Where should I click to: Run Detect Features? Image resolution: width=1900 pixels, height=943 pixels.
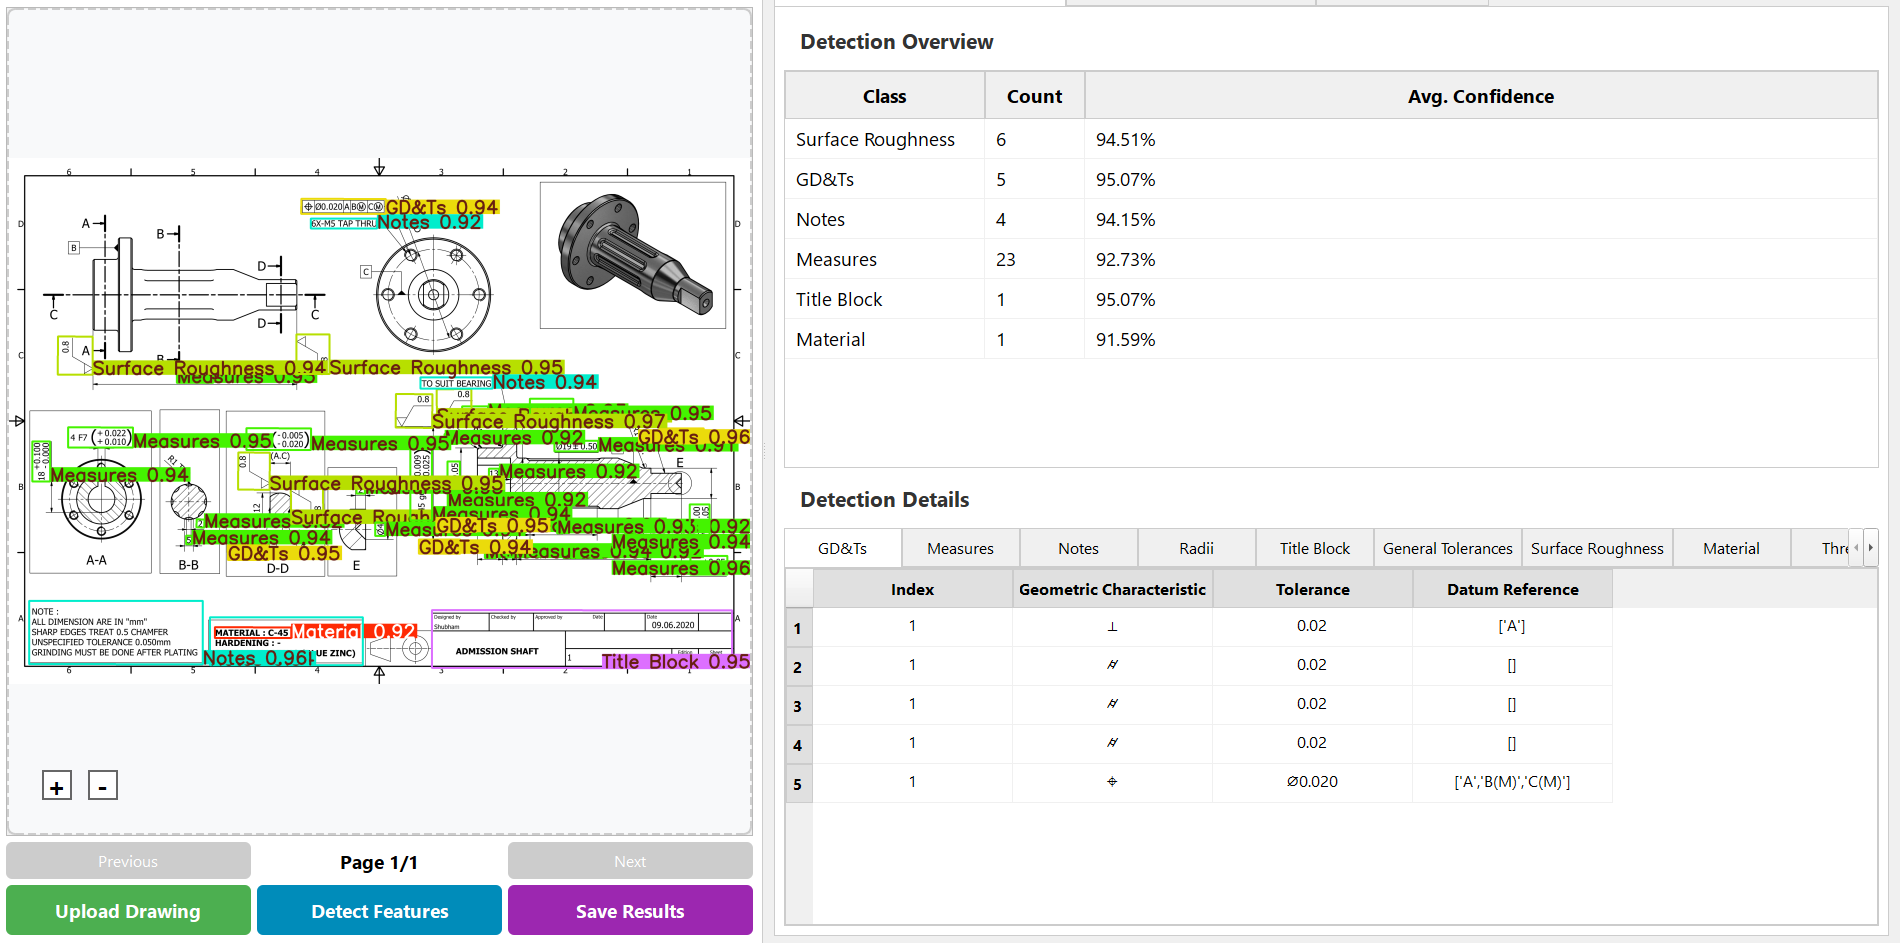[x=380, y=911]
